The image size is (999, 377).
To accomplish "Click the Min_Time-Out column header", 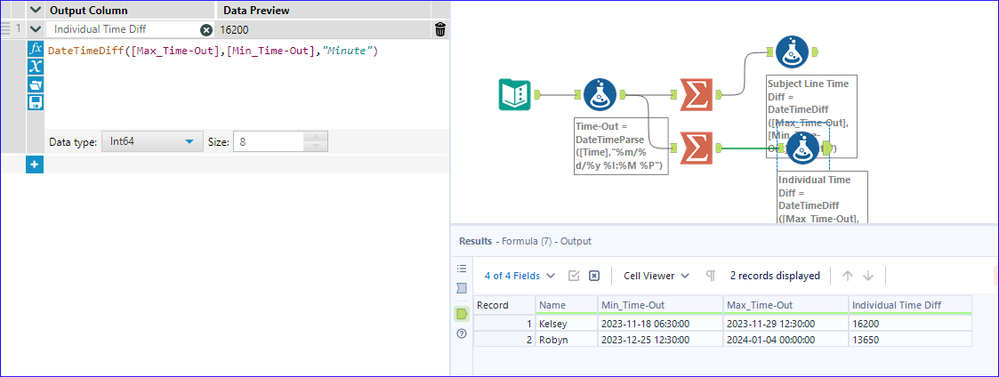I will point(659,305).
